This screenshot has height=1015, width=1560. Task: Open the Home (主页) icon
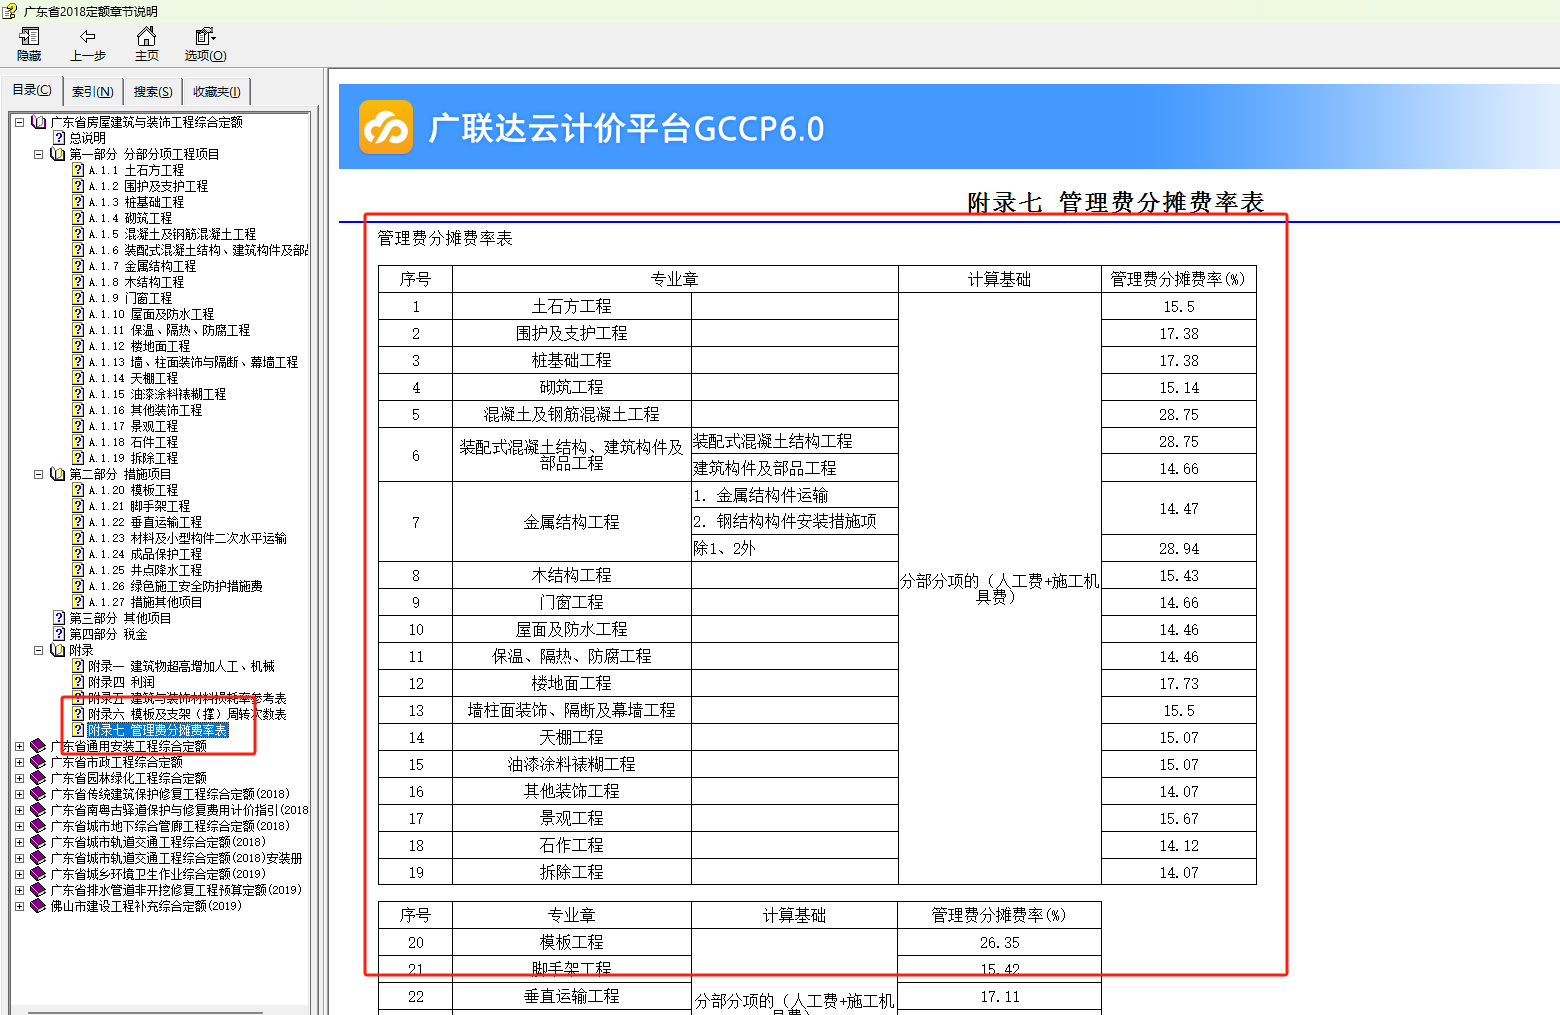click(x=146, y=37)
